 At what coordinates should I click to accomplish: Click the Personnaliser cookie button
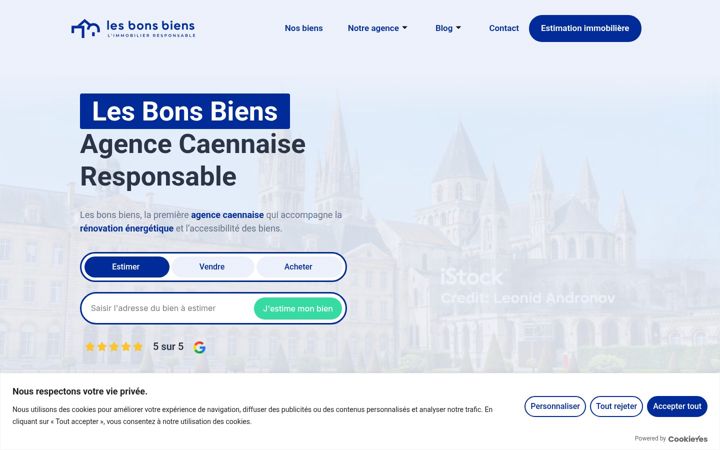pos(555,406)
